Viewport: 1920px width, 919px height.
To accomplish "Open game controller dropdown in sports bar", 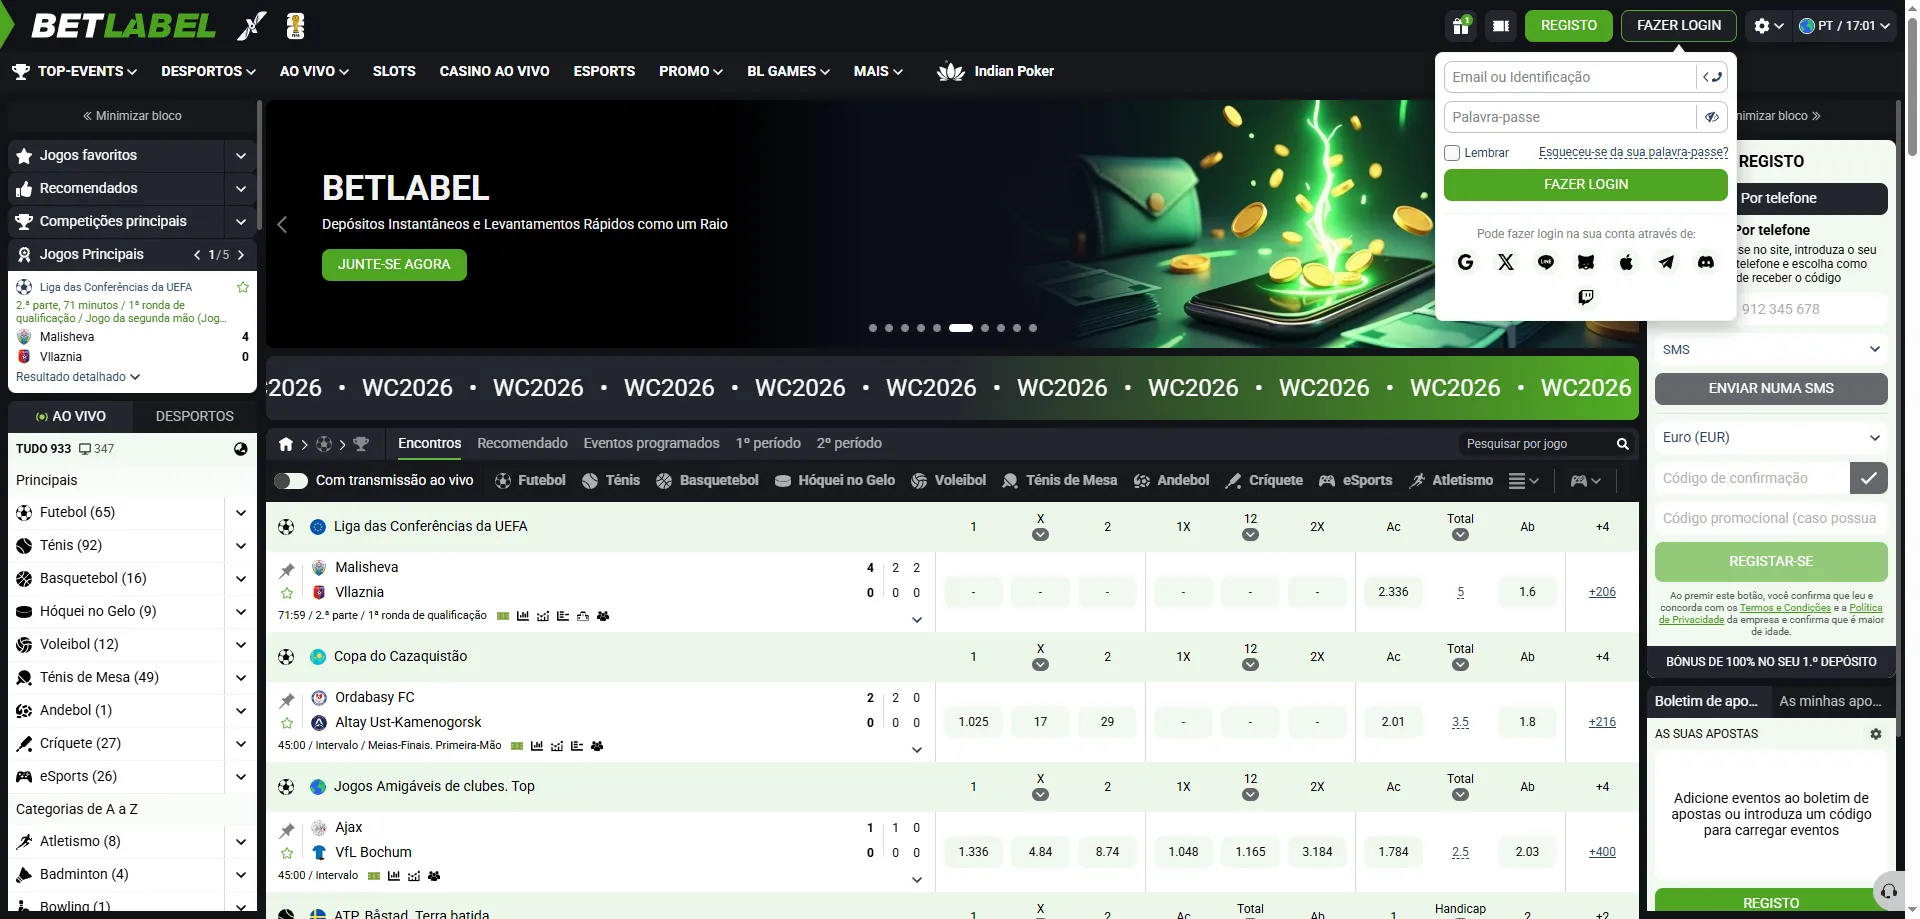I will coord(1585,481).
